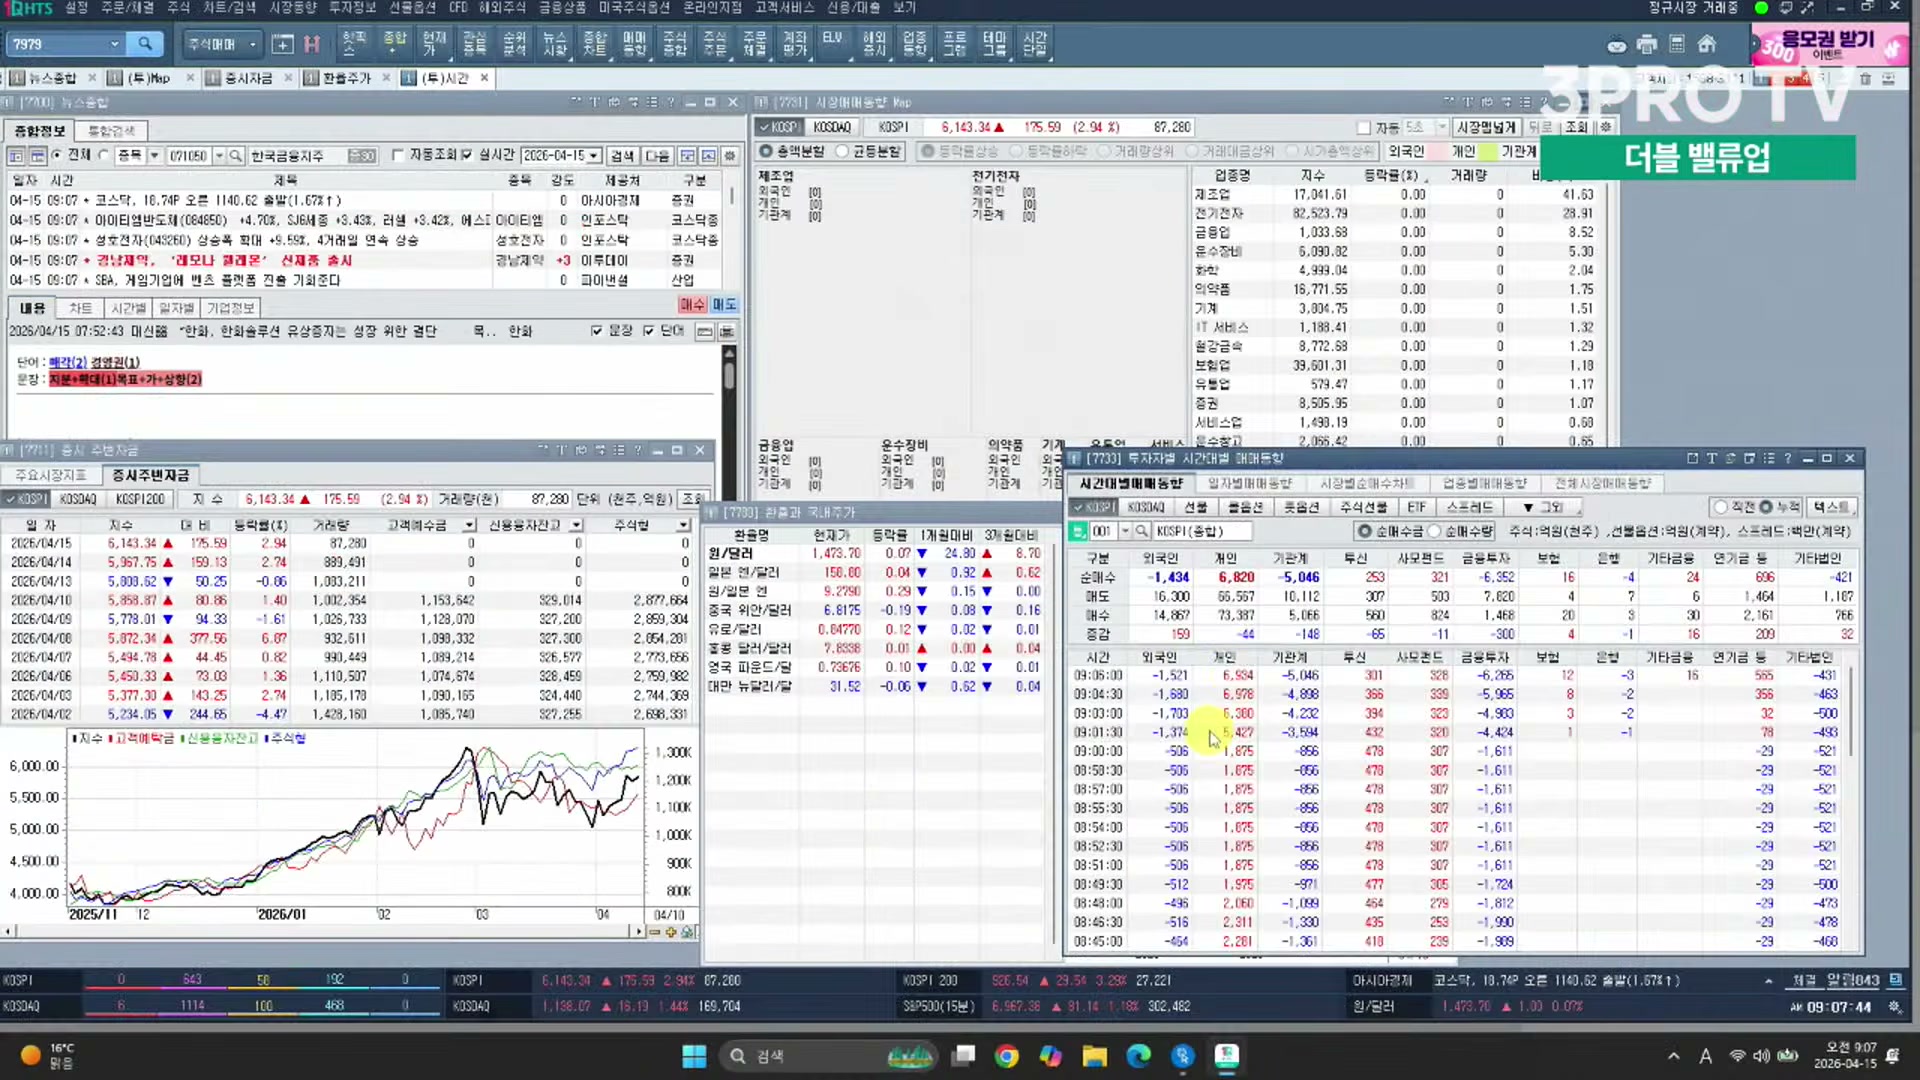Click the 해외증시 toolbar icon

(x=874, y=43)
